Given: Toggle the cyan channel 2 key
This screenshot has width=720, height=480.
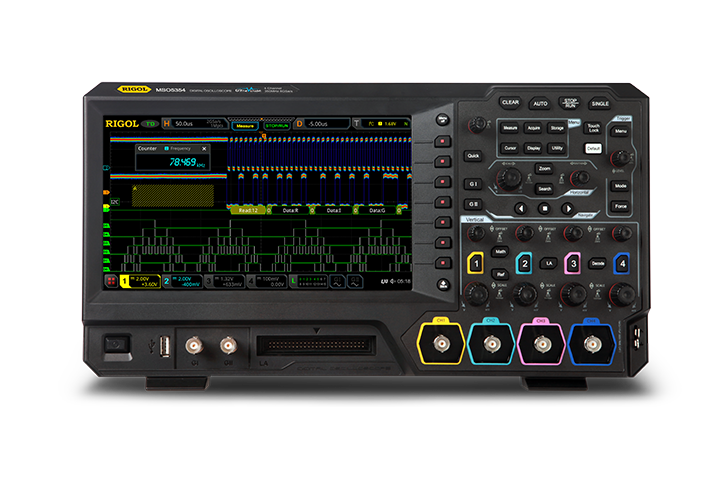Looking at the screenshot, I should tap(524, 263).
